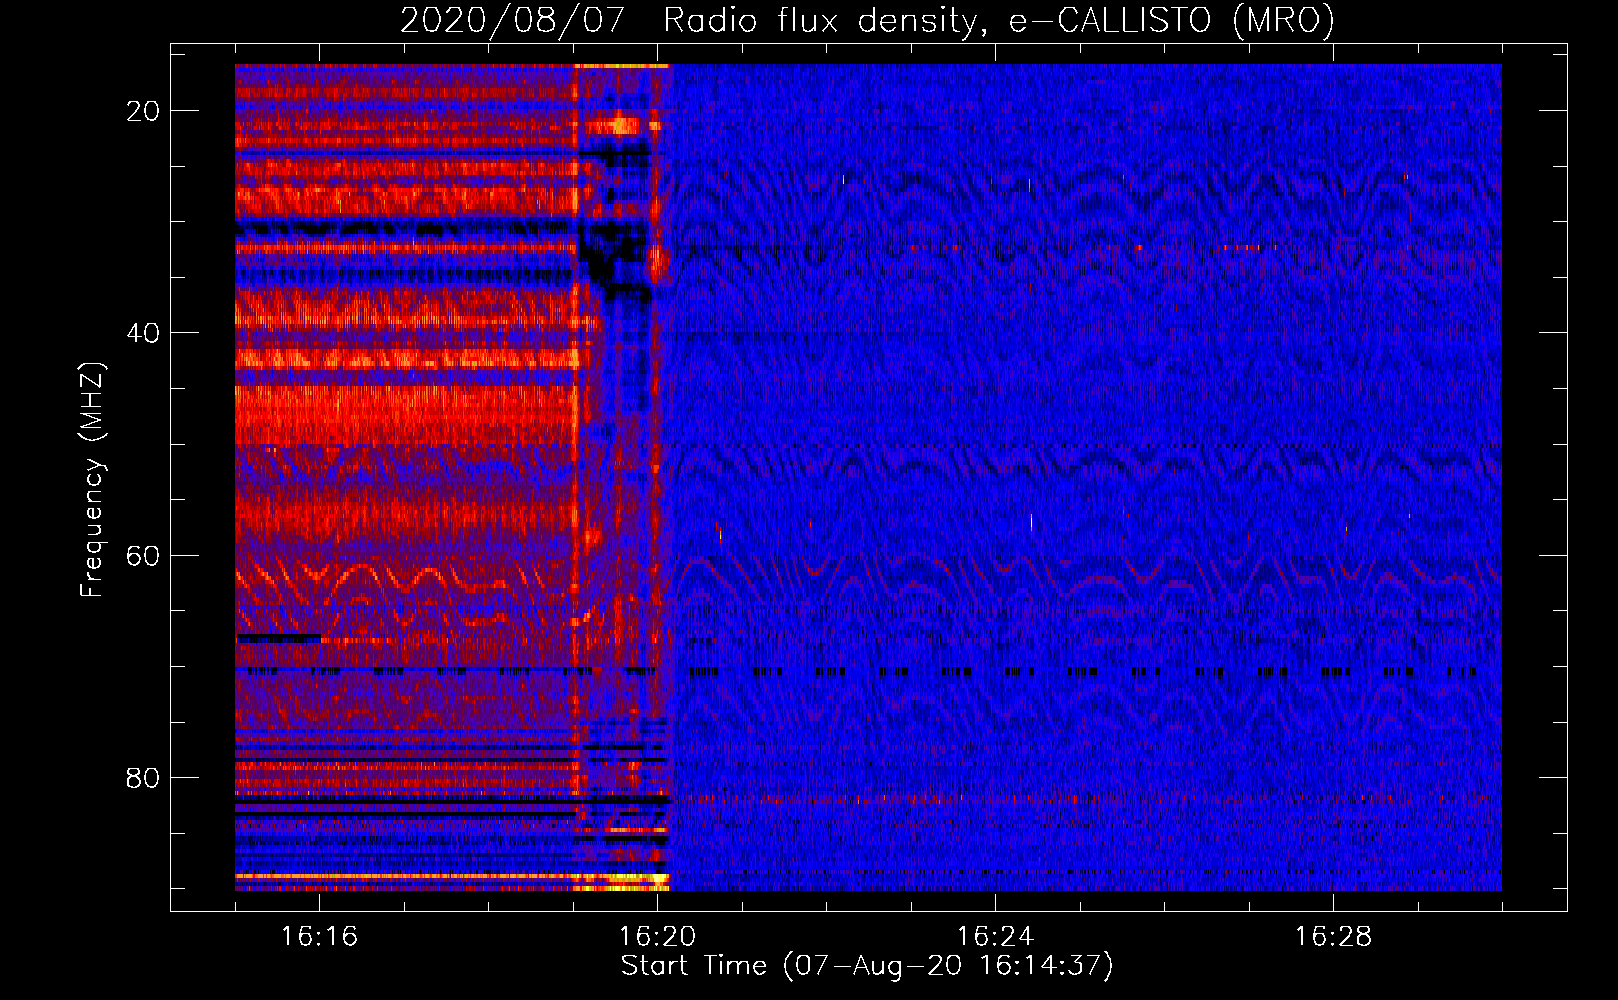Click the frequency tick label '60'
This screenshot has height=1000, width=1618.
pyautogui.click(x=143, y=555)
